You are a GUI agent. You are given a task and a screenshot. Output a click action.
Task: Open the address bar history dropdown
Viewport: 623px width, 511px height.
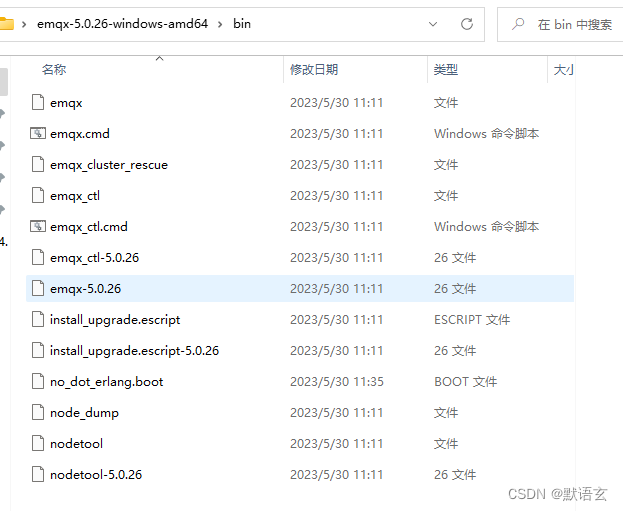[433, 24]
